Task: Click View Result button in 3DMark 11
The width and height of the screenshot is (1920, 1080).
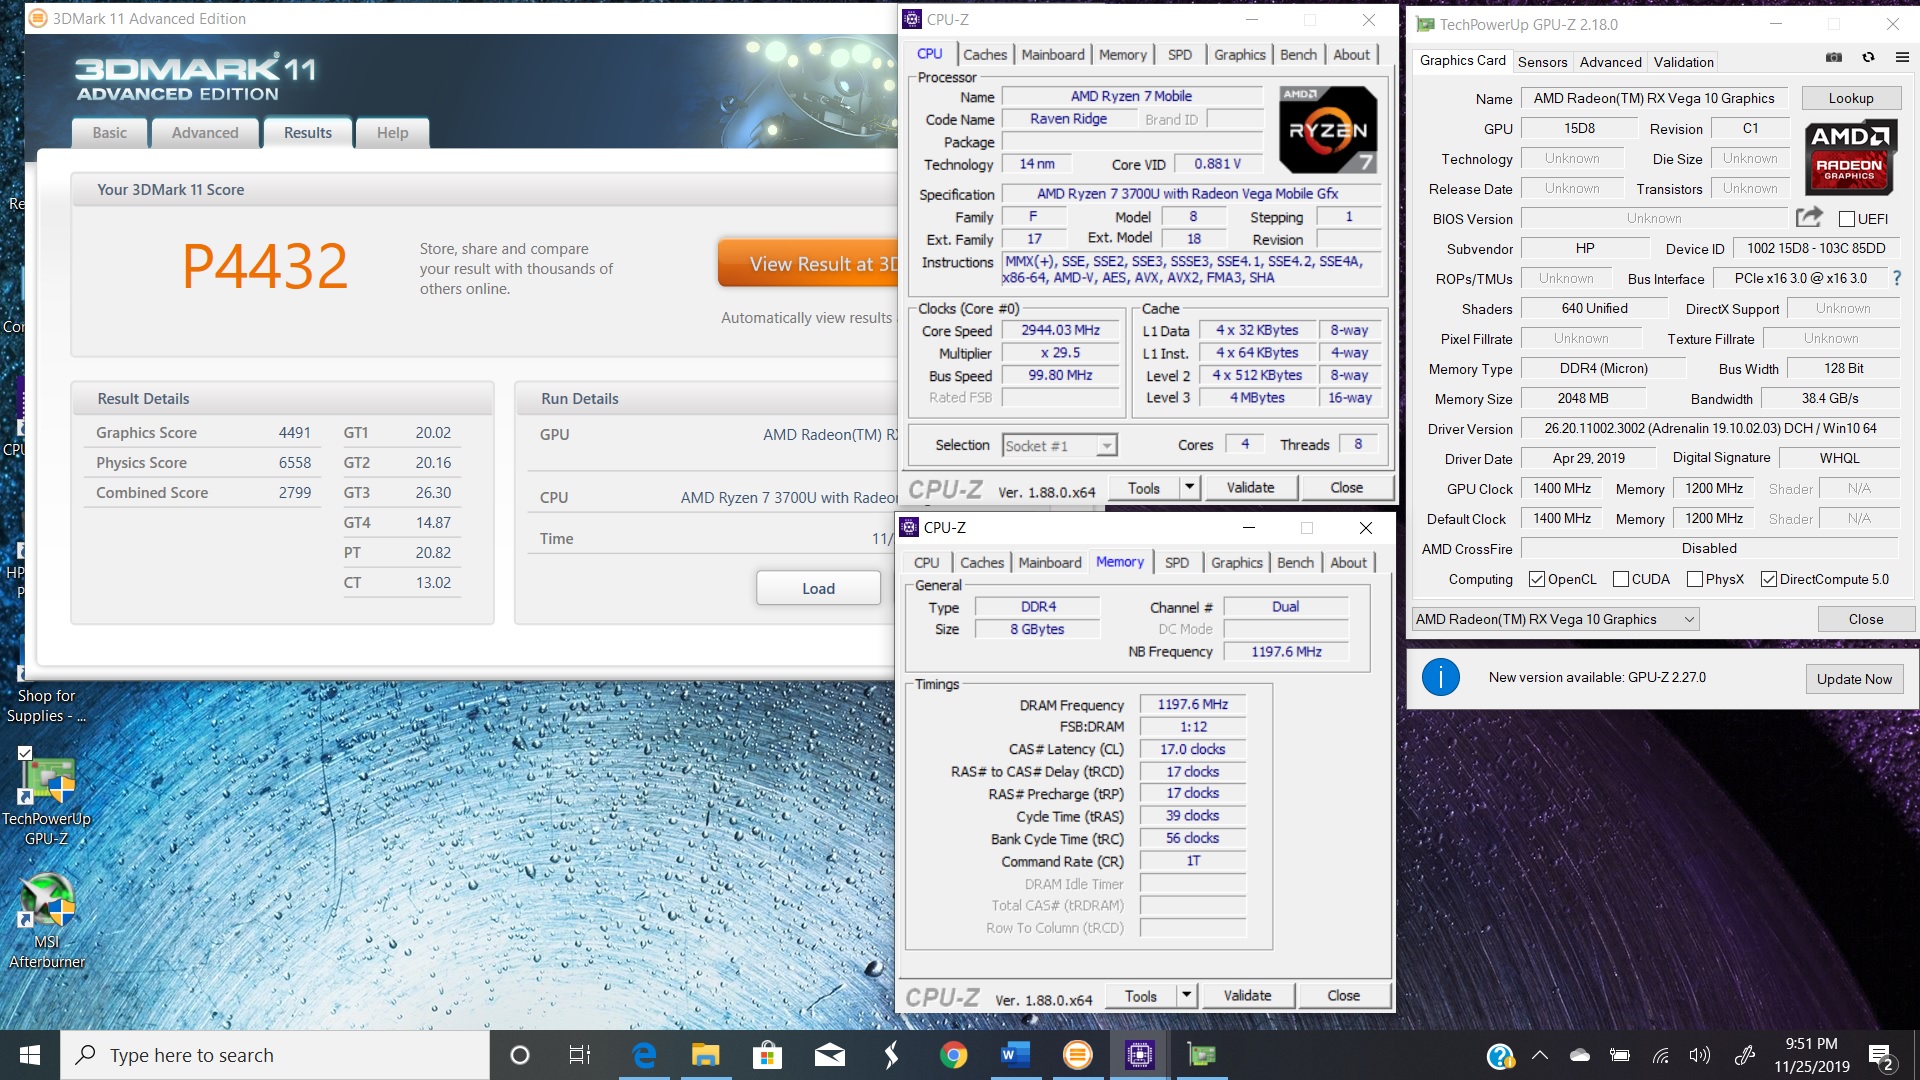Action: pos(808,264)
